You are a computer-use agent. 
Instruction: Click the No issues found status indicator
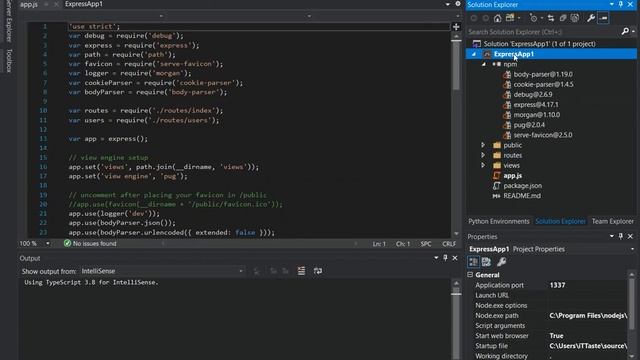coord(90,244)
